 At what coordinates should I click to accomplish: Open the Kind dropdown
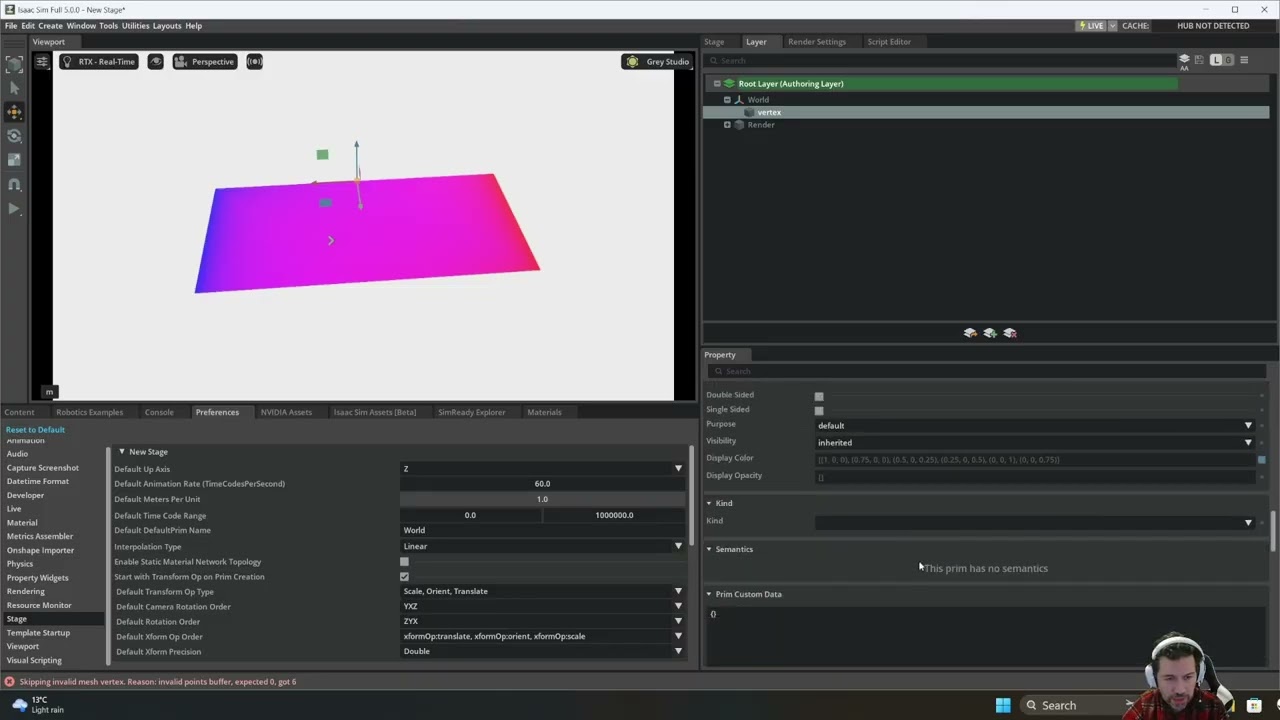point(1035,522)
